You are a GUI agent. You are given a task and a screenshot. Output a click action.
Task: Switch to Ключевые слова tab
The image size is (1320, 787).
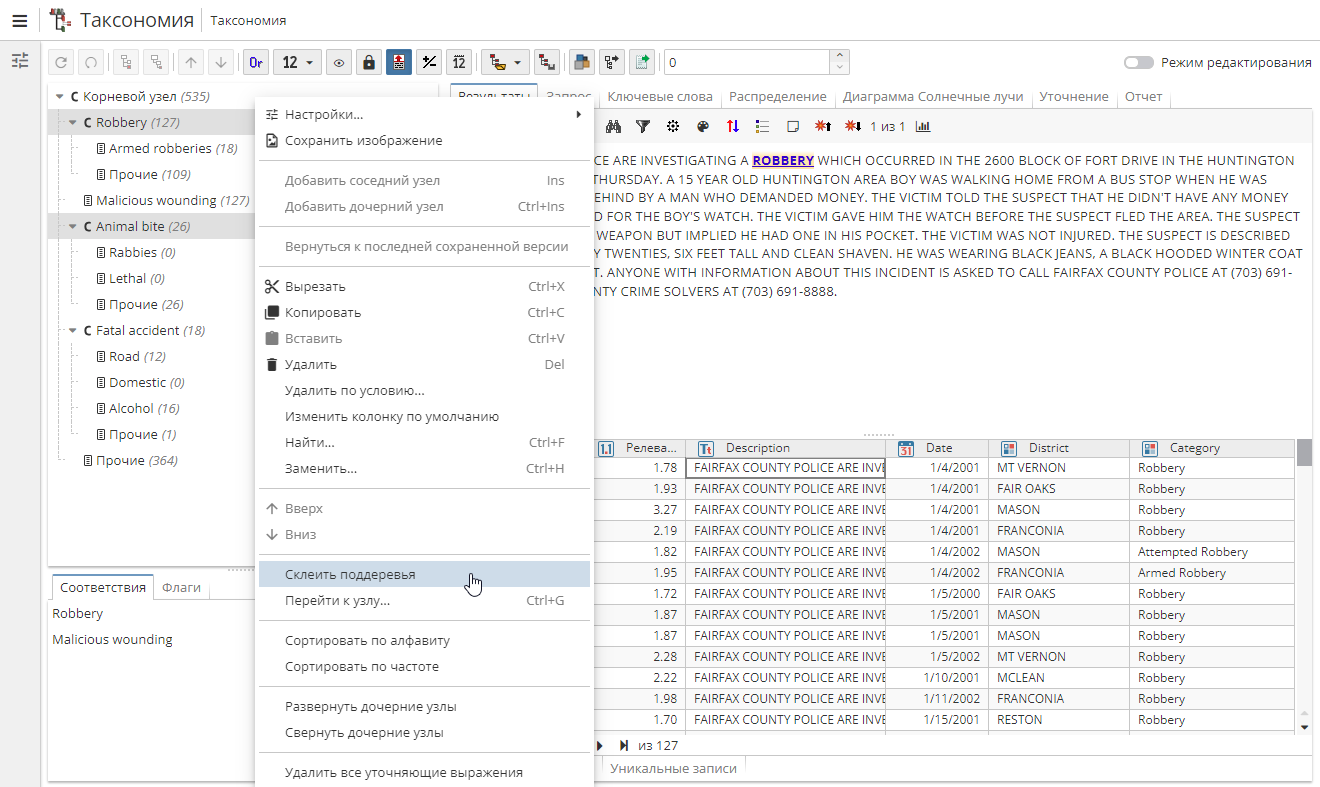click(660, 97)
